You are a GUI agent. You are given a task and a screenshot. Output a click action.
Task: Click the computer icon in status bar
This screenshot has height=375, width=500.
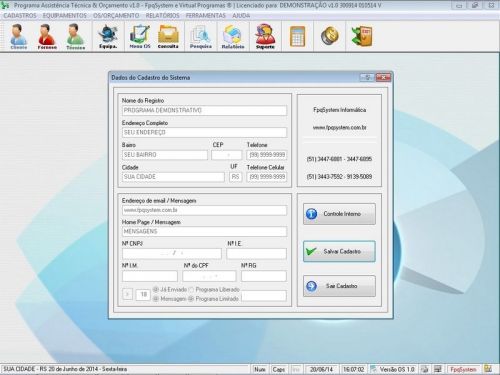[438, 369]
